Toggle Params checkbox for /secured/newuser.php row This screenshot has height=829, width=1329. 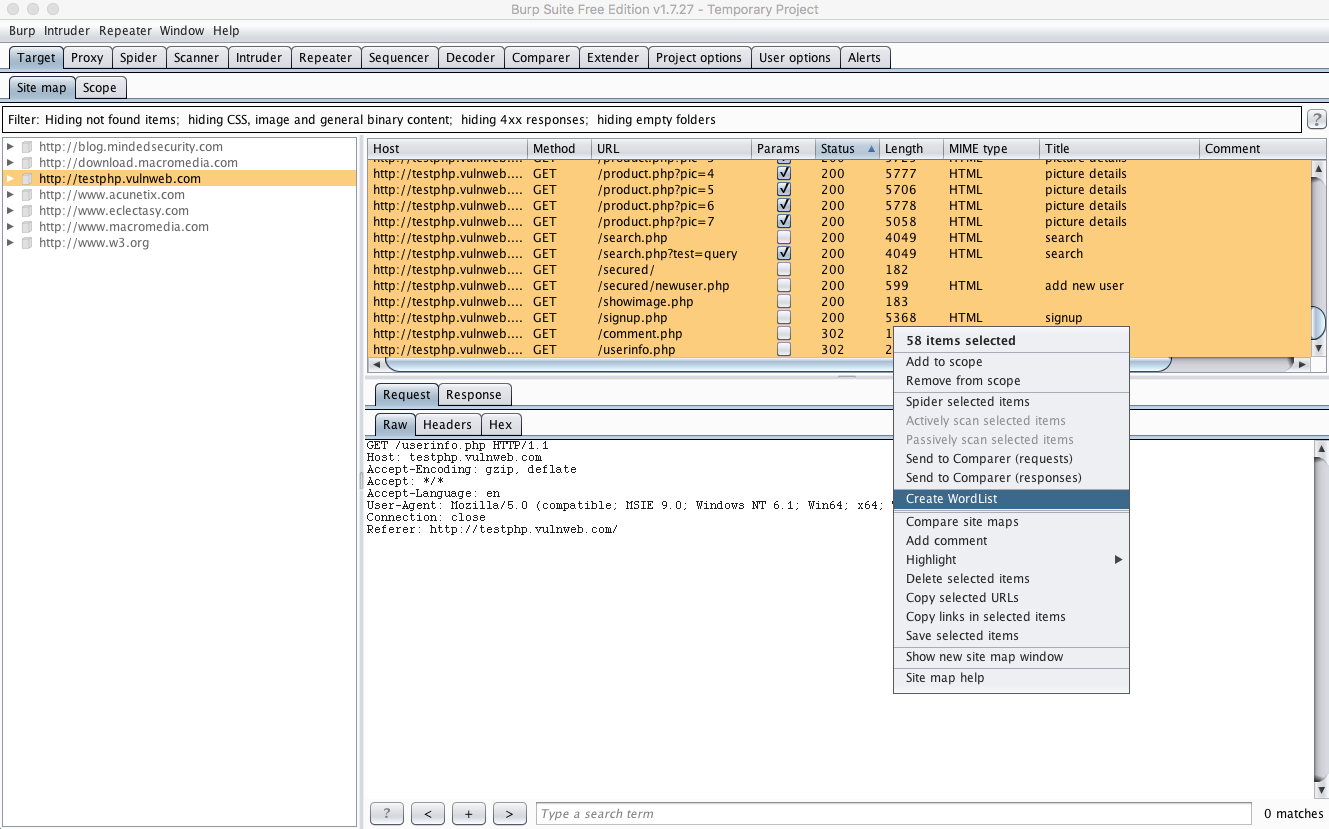tap(784, 286)
